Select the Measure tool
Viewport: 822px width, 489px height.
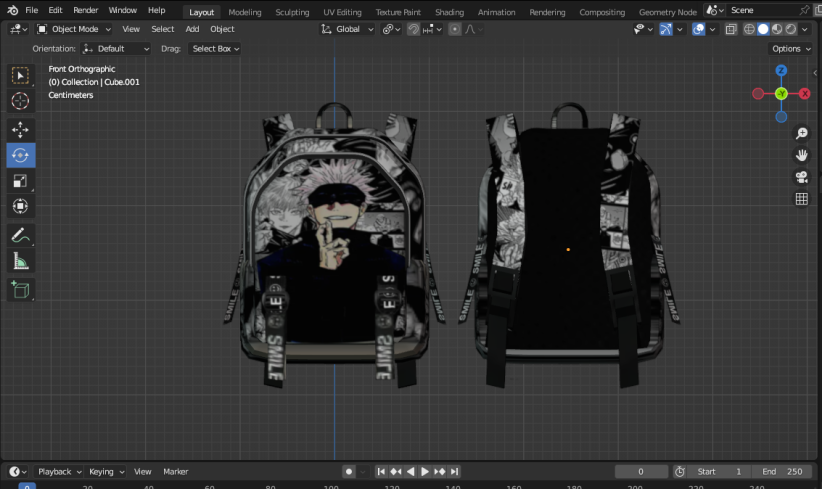(x=20, y=260)
